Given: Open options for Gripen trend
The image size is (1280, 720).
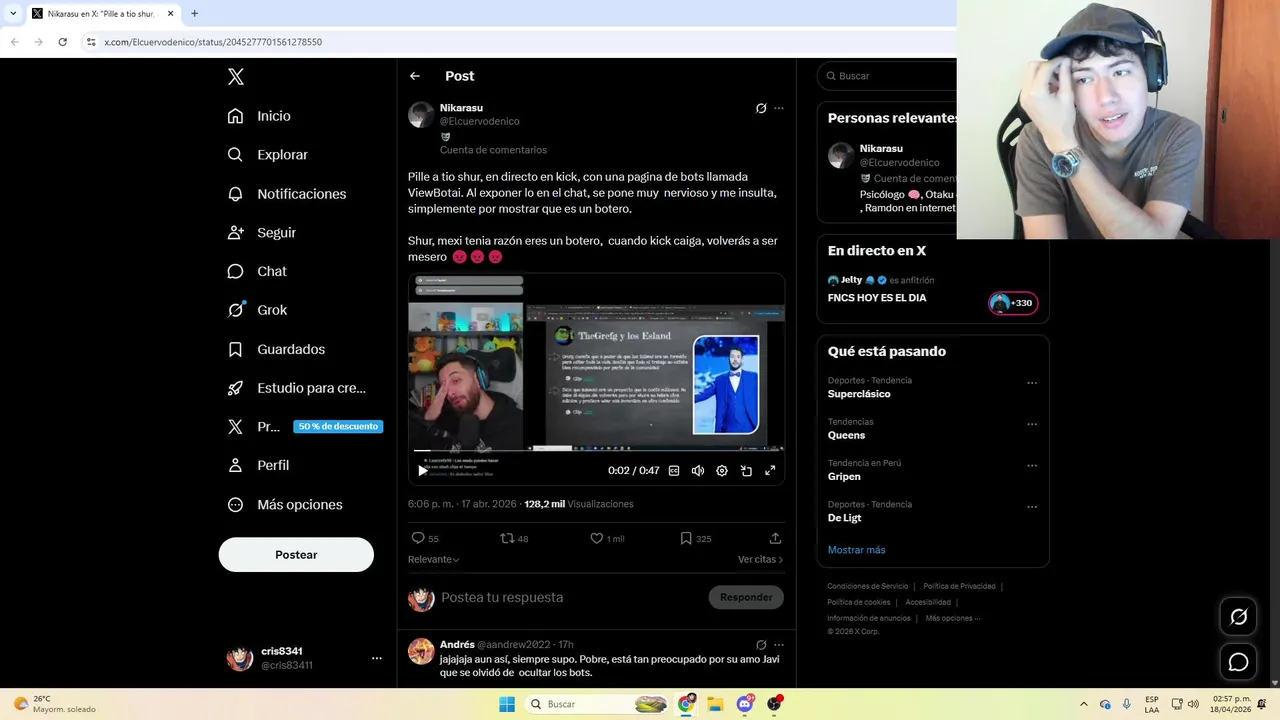Looking at the screenshot, I should point(1032,466).
